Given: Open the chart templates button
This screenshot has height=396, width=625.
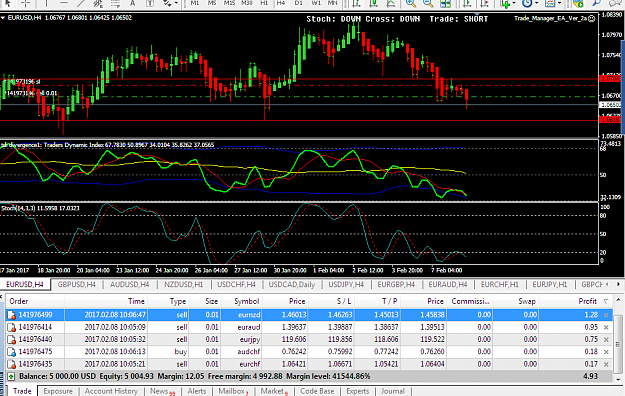Looking at the screenshot, I should 550,3.
